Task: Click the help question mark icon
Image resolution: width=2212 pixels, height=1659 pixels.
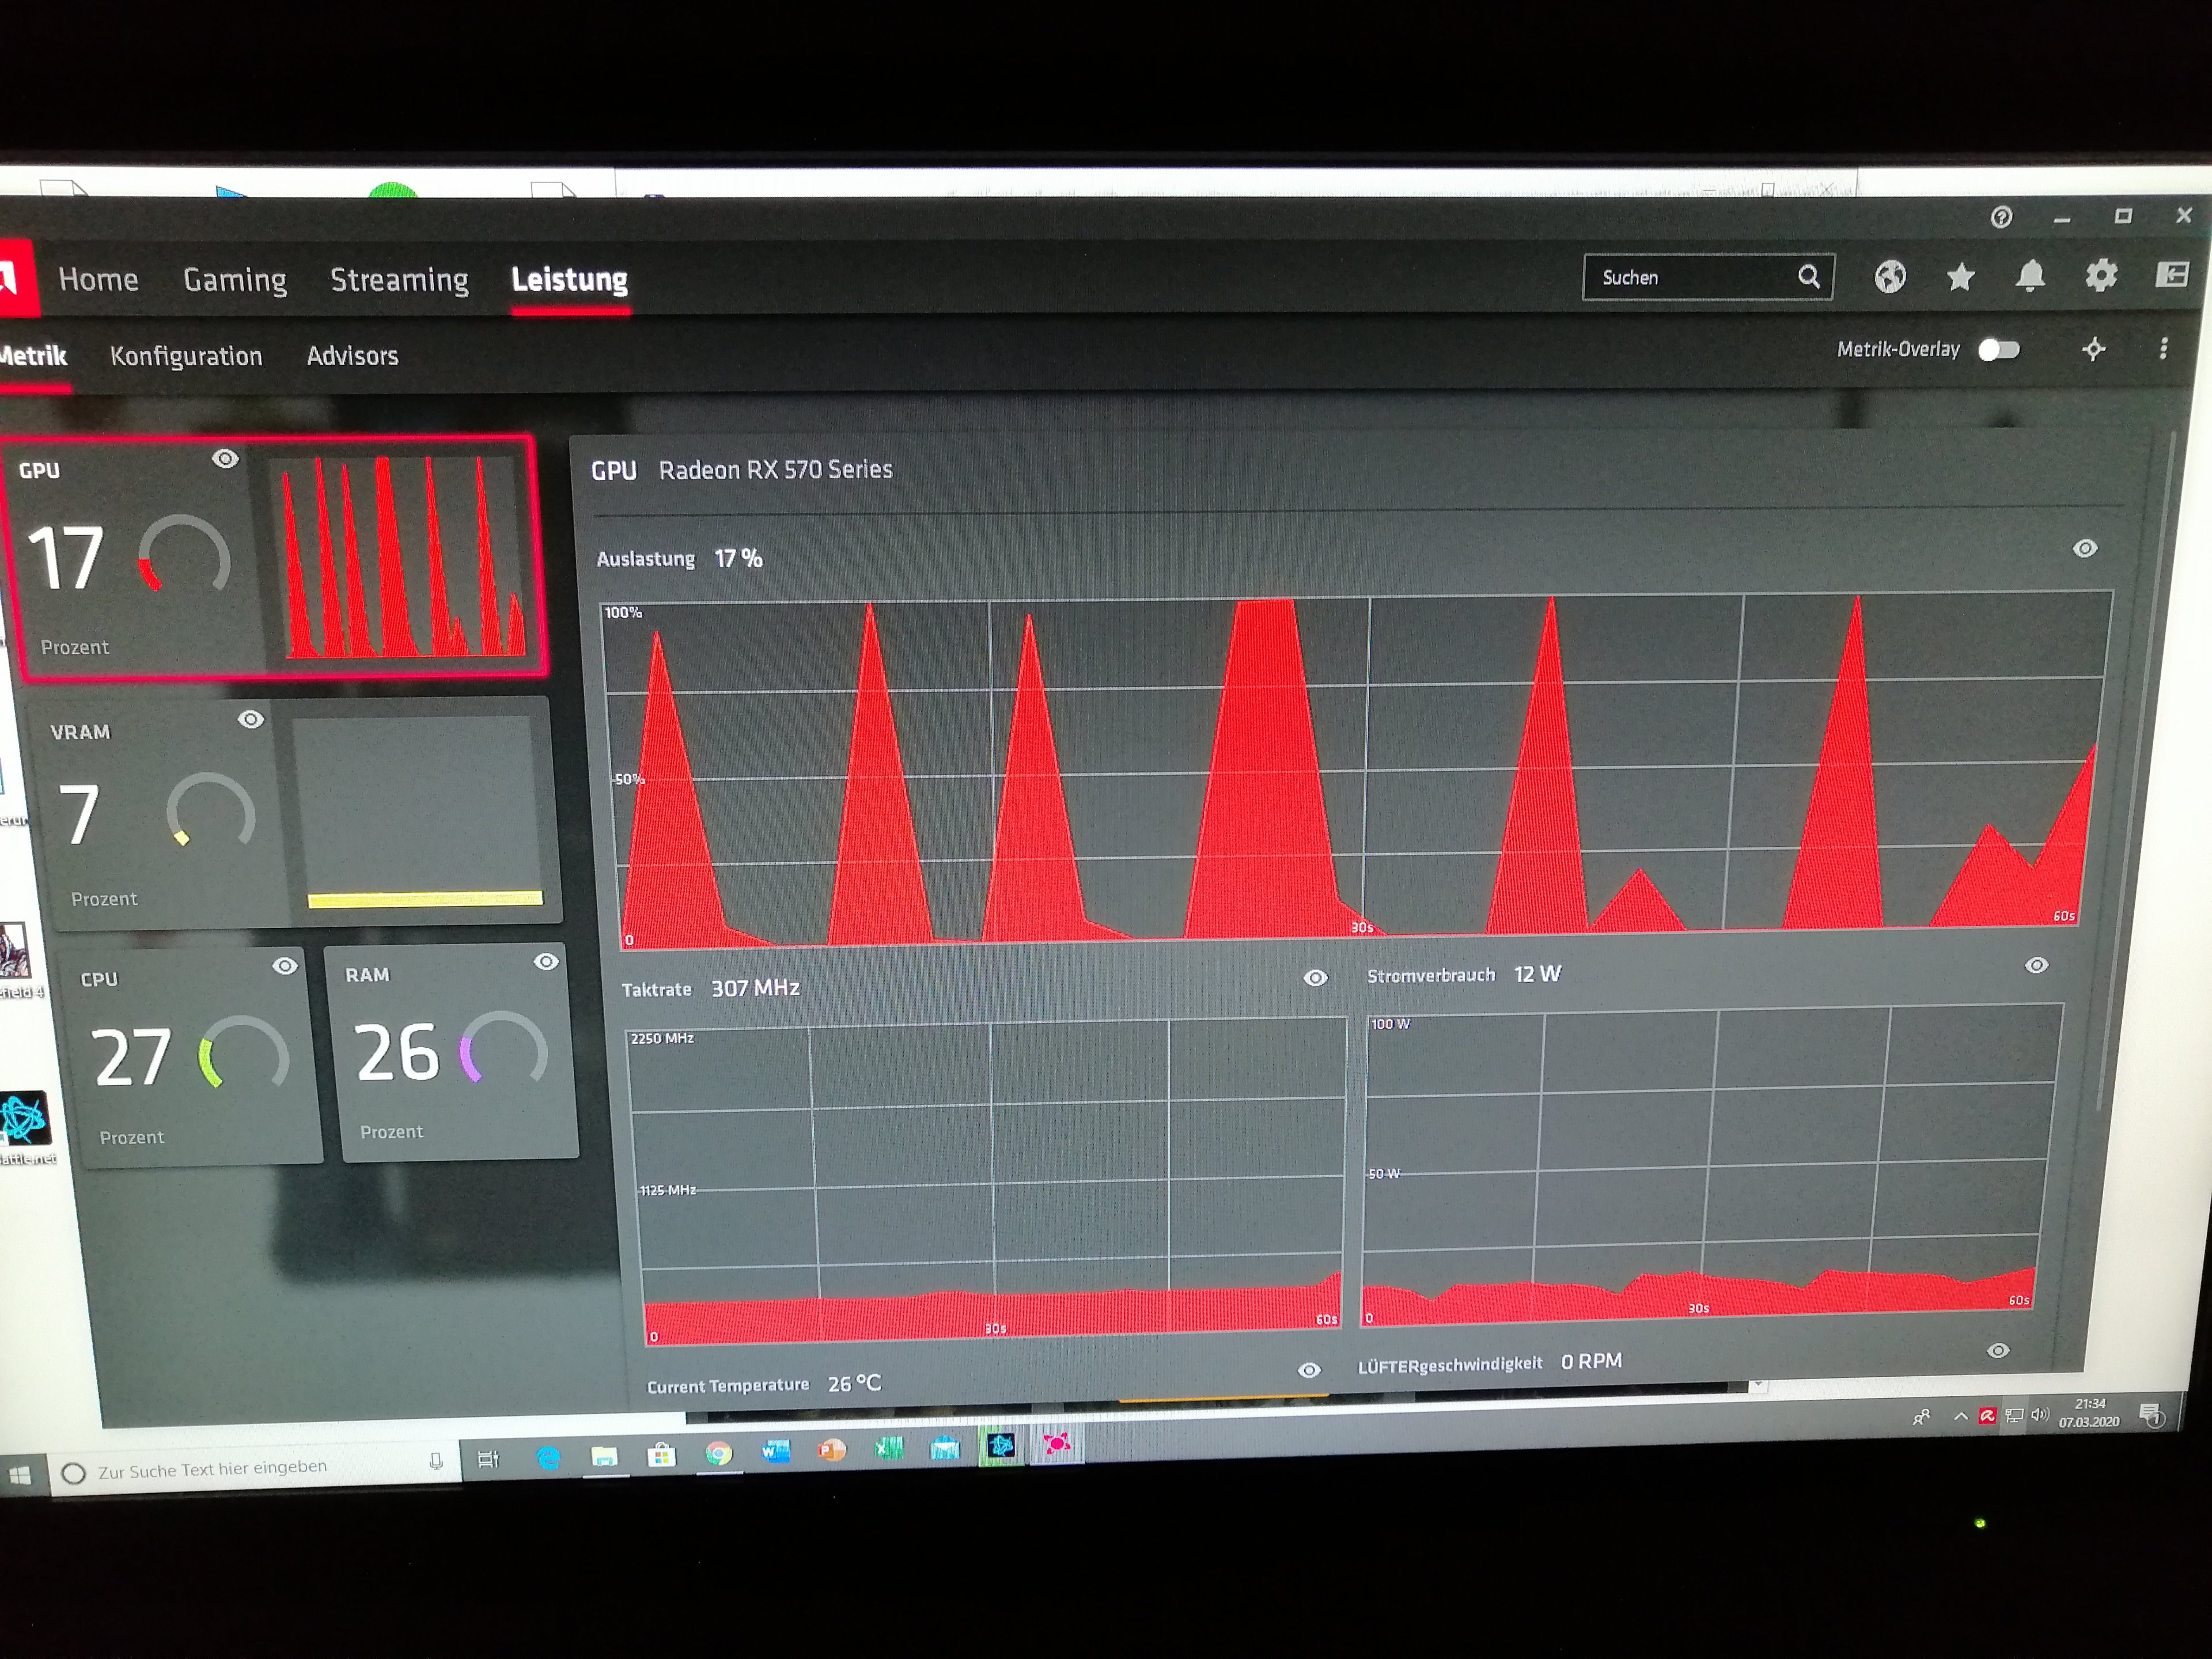Action: pyautogui.click(x=2001, y=217)
